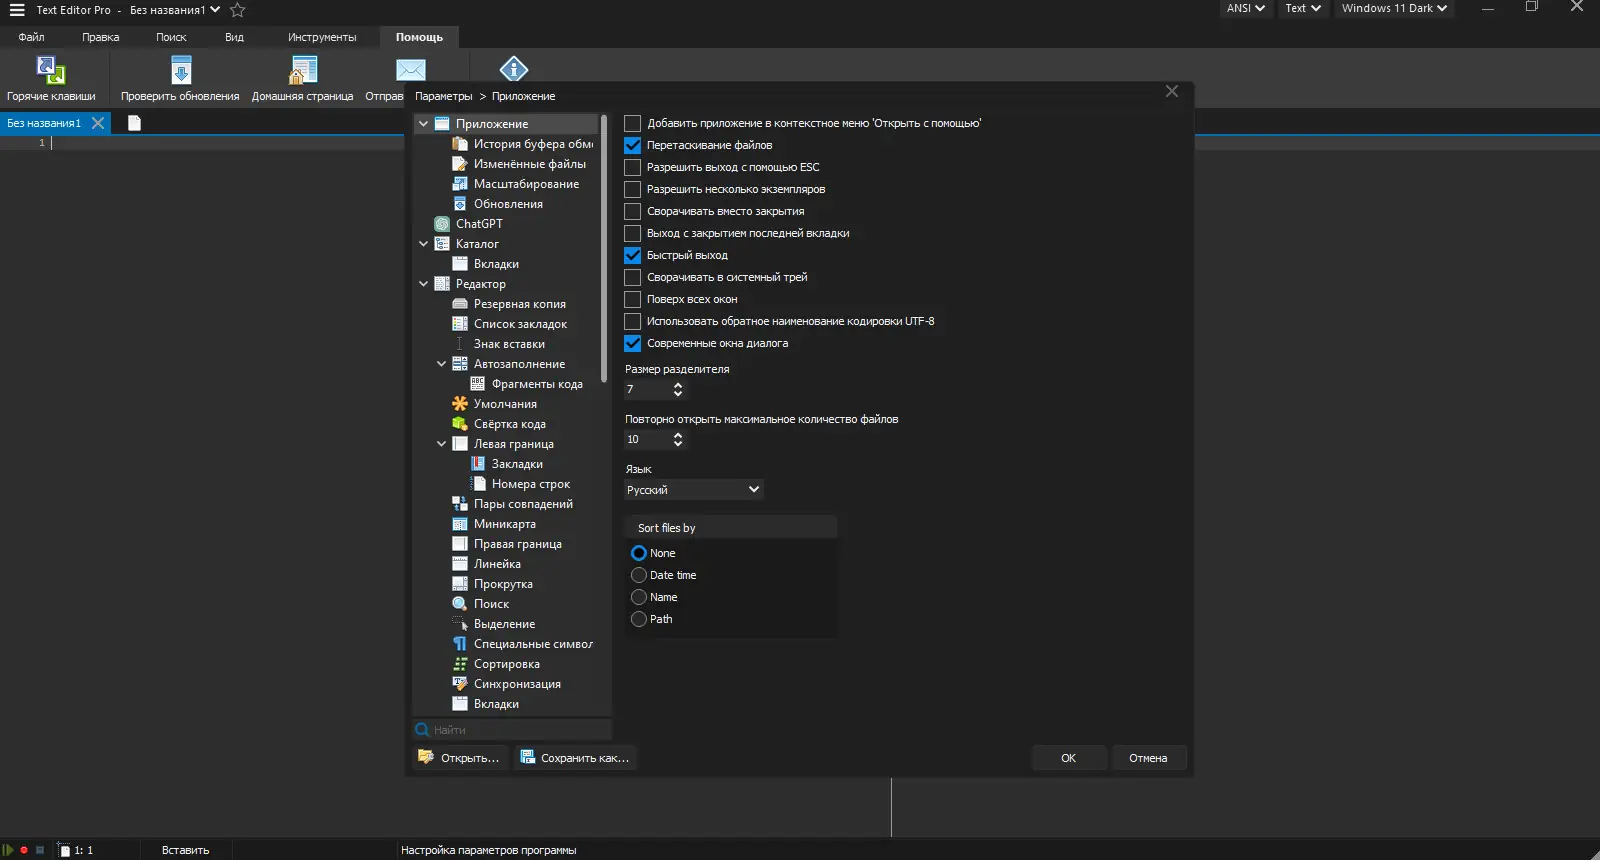1600x860 pixels.
Task: Click the Закладки tree icon
Action: click(478, 464)
